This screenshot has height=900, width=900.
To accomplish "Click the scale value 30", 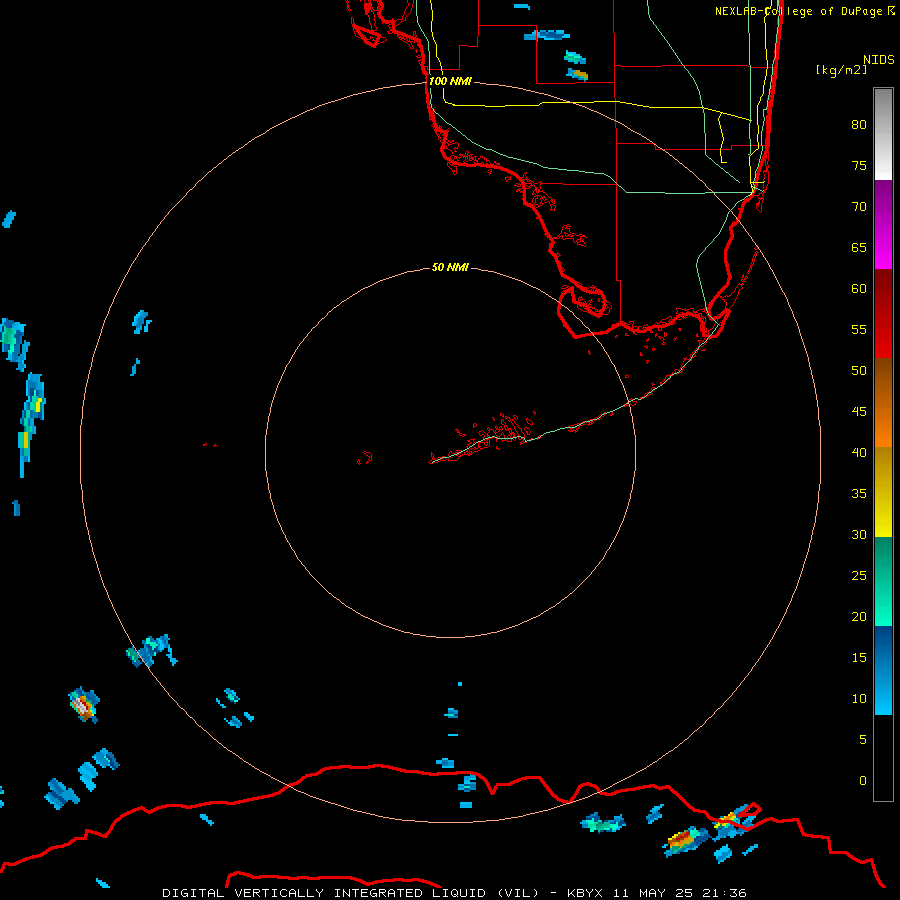I will [859, 534].
